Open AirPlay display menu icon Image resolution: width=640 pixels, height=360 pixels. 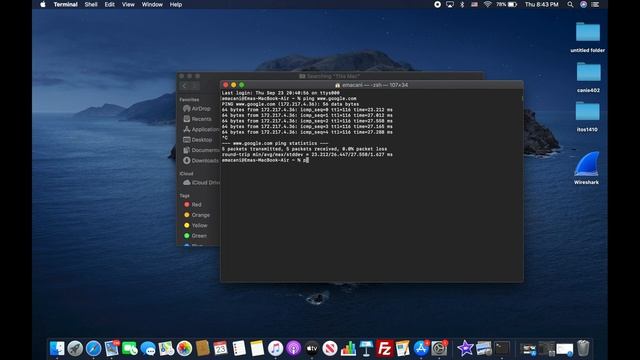click(x=450, y=4)
